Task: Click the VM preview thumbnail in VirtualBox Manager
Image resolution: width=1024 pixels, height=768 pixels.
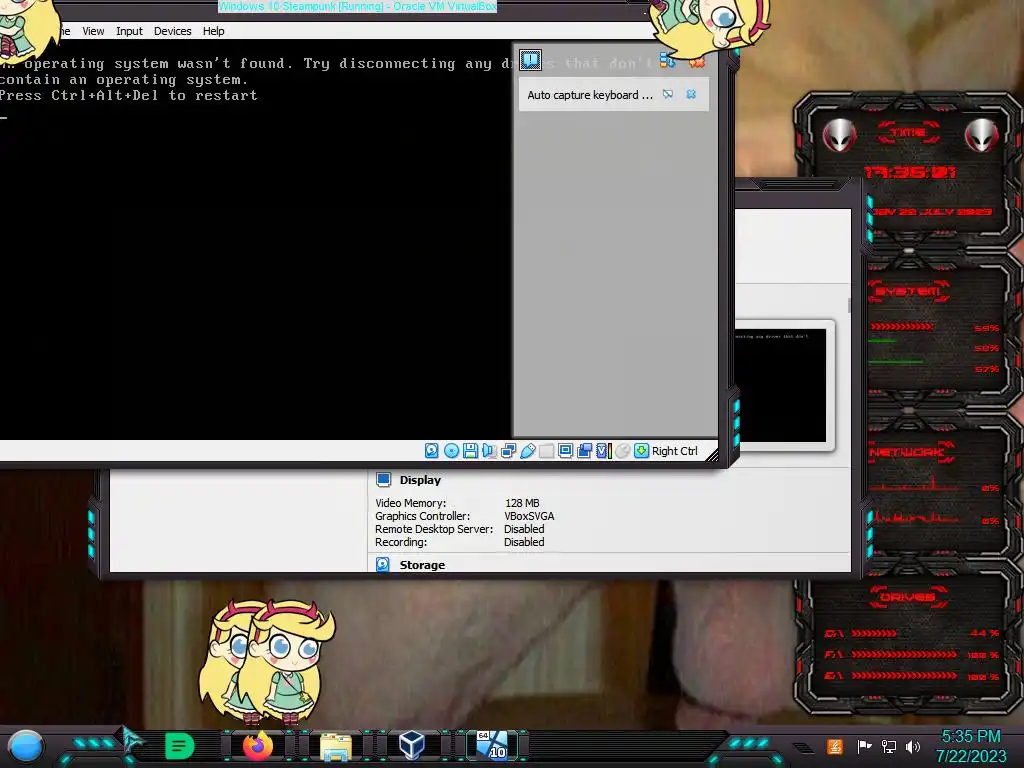Action: coord(781,385)
